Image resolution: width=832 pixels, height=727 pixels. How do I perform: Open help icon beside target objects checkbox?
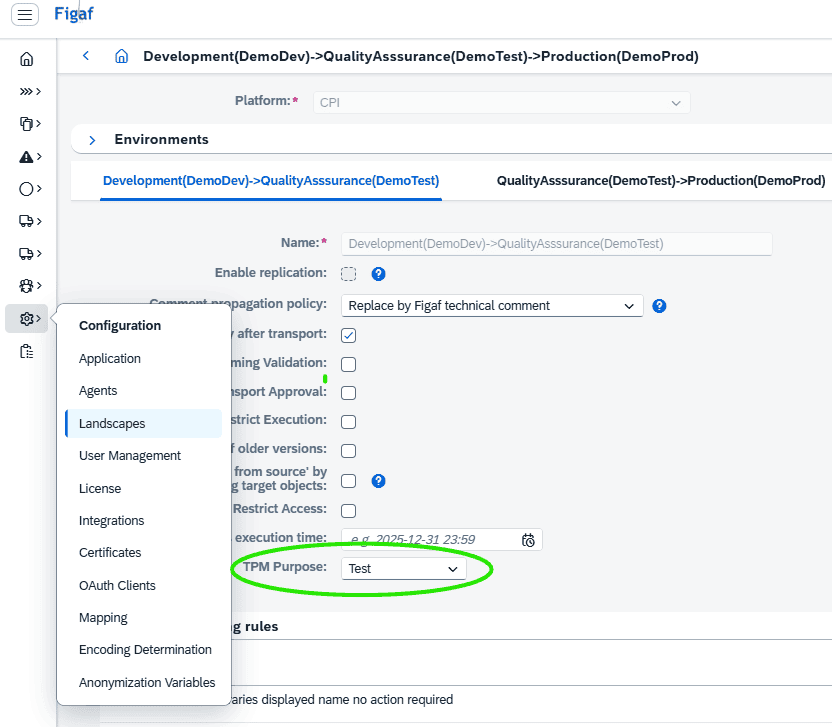click(378, 481)
